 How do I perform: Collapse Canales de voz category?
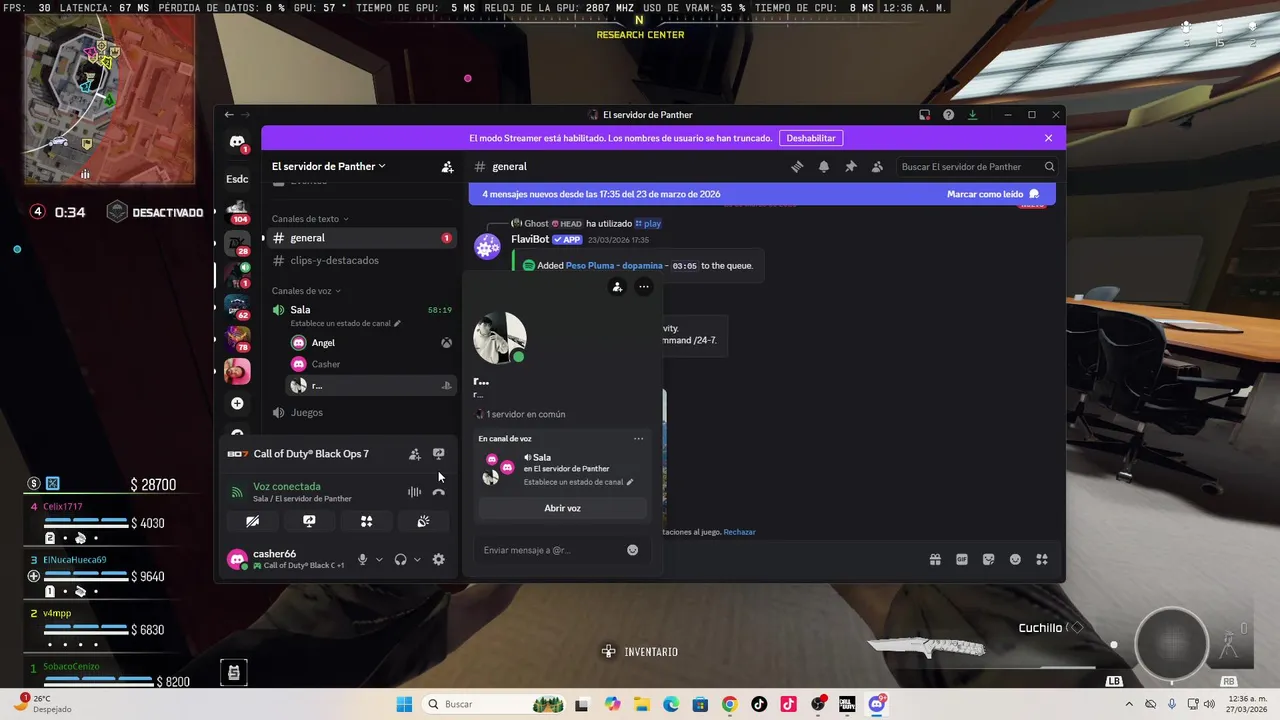[x=307, y=291]
